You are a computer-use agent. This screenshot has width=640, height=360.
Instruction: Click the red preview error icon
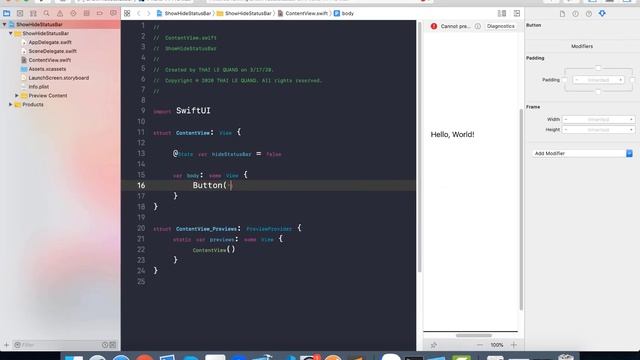(434, 26)
